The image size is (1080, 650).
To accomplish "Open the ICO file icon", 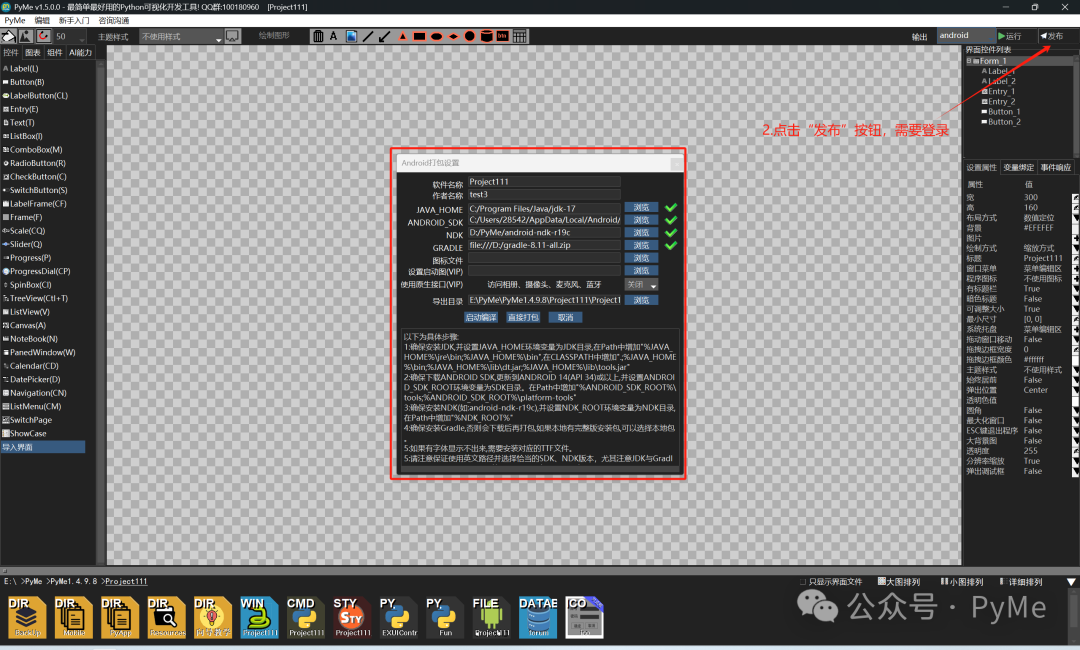I will [x=585, y=617].
